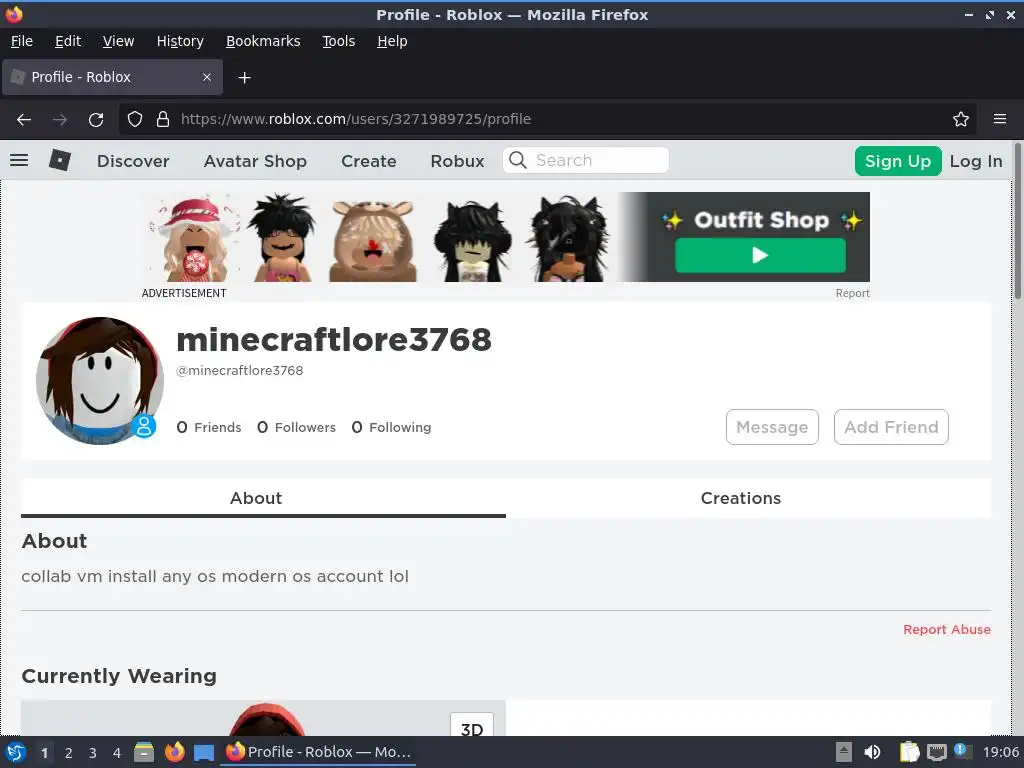Open notification info tray icon

tap(962, 751)
